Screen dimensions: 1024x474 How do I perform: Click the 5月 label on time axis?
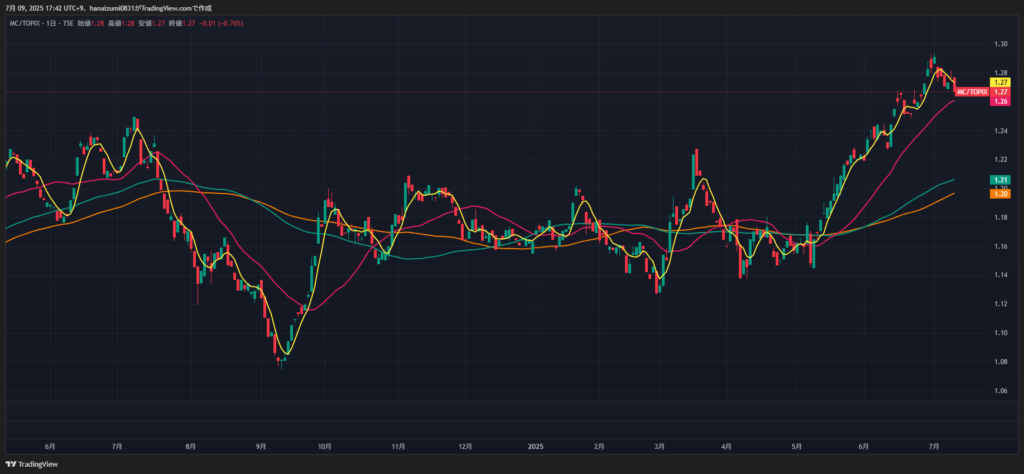796,447
